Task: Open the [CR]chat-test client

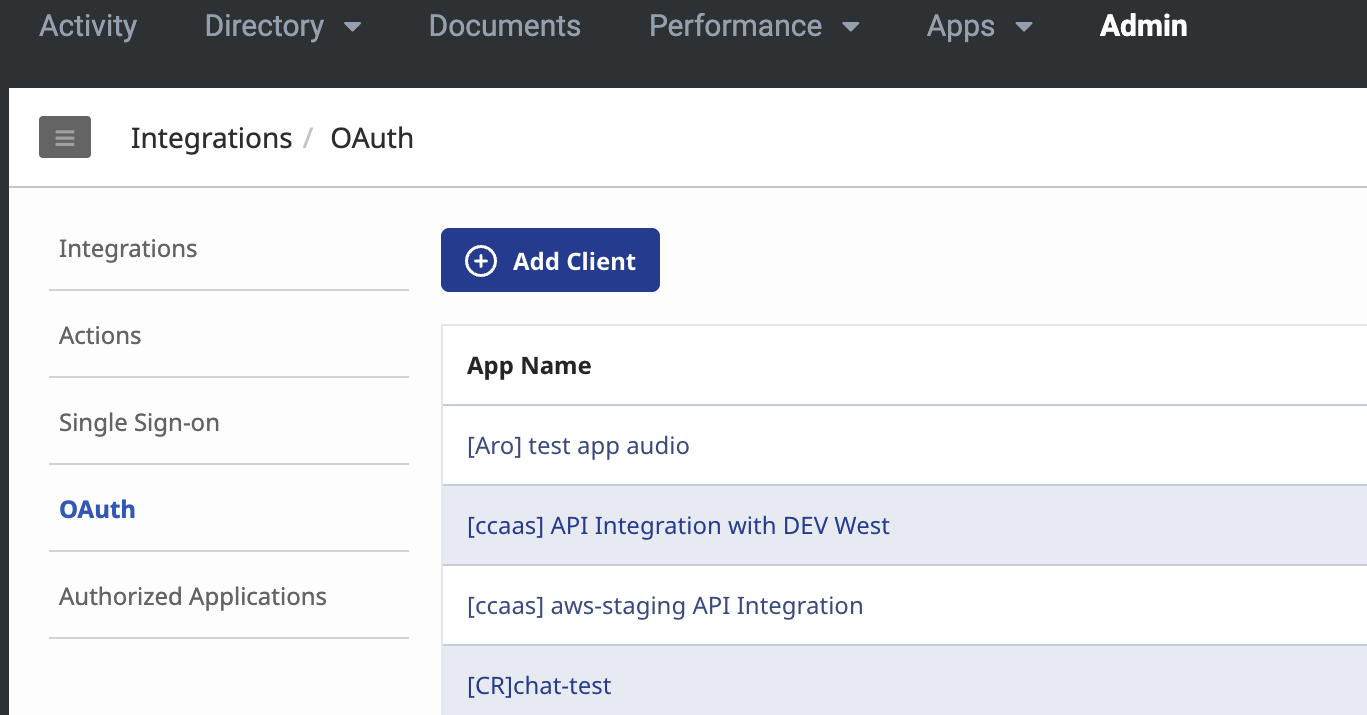Action: pyautogui.click(x=539, y=685)
